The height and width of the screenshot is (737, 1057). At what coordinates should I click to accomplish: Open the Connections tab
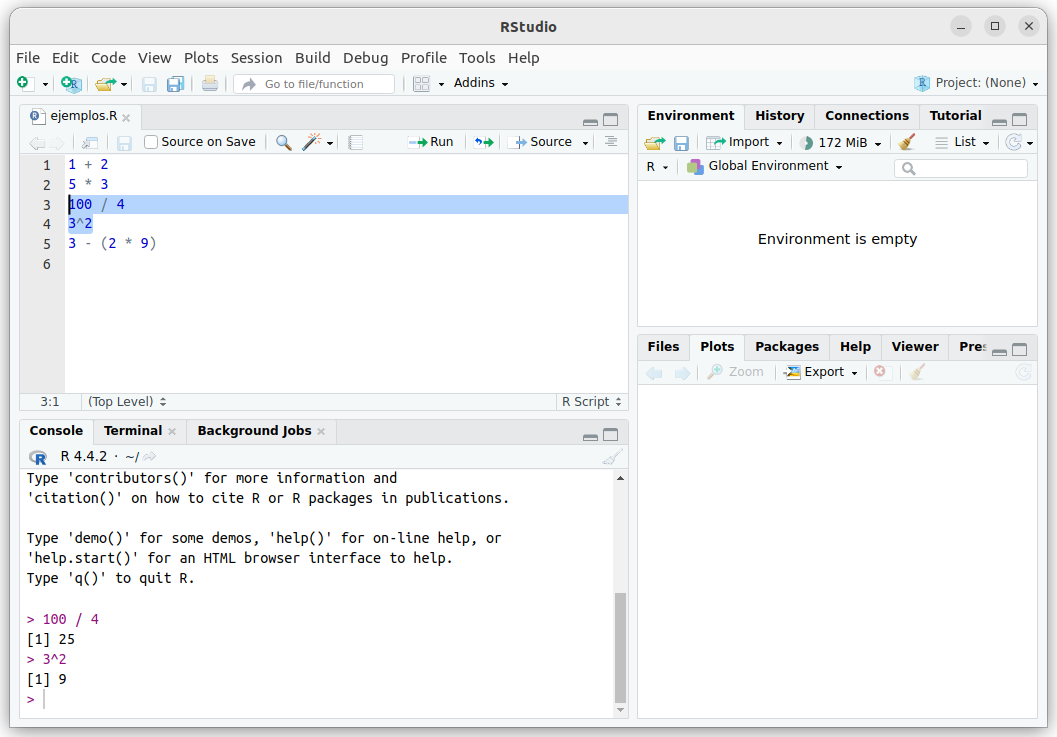click(867, 116)
